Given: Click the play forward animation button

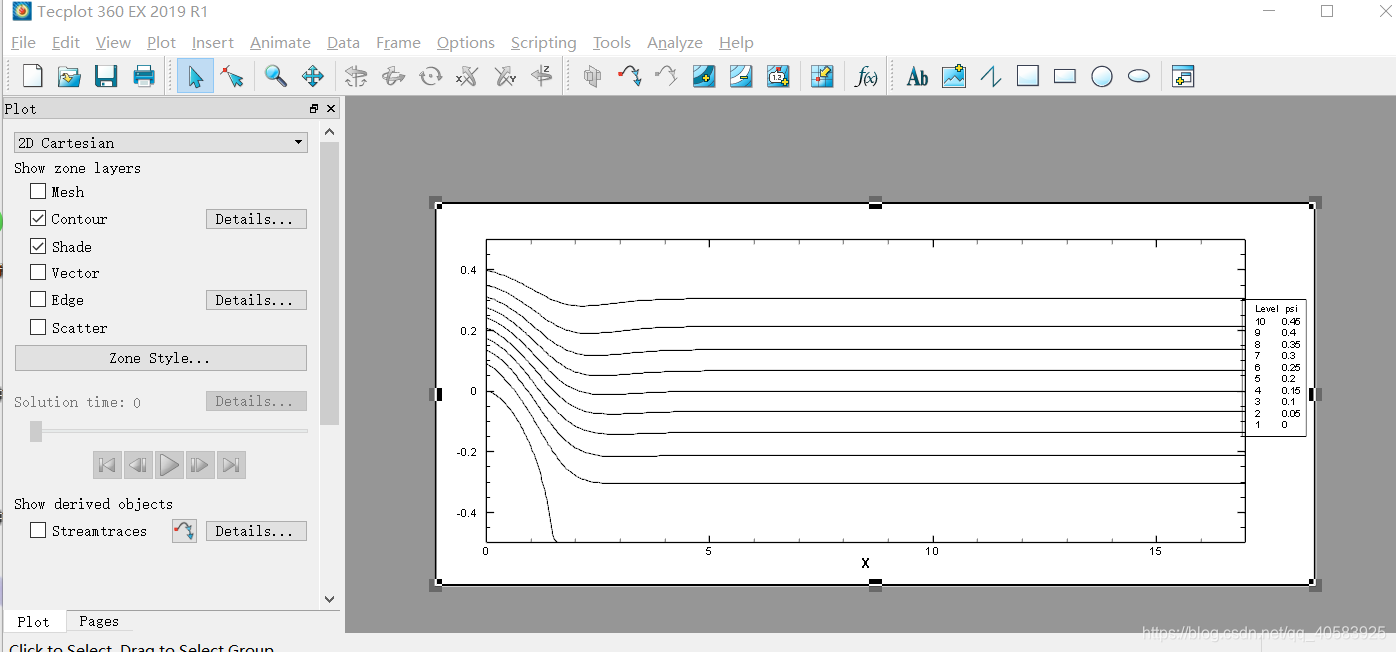Looking at the screenshot, I should tap(169, 464).
